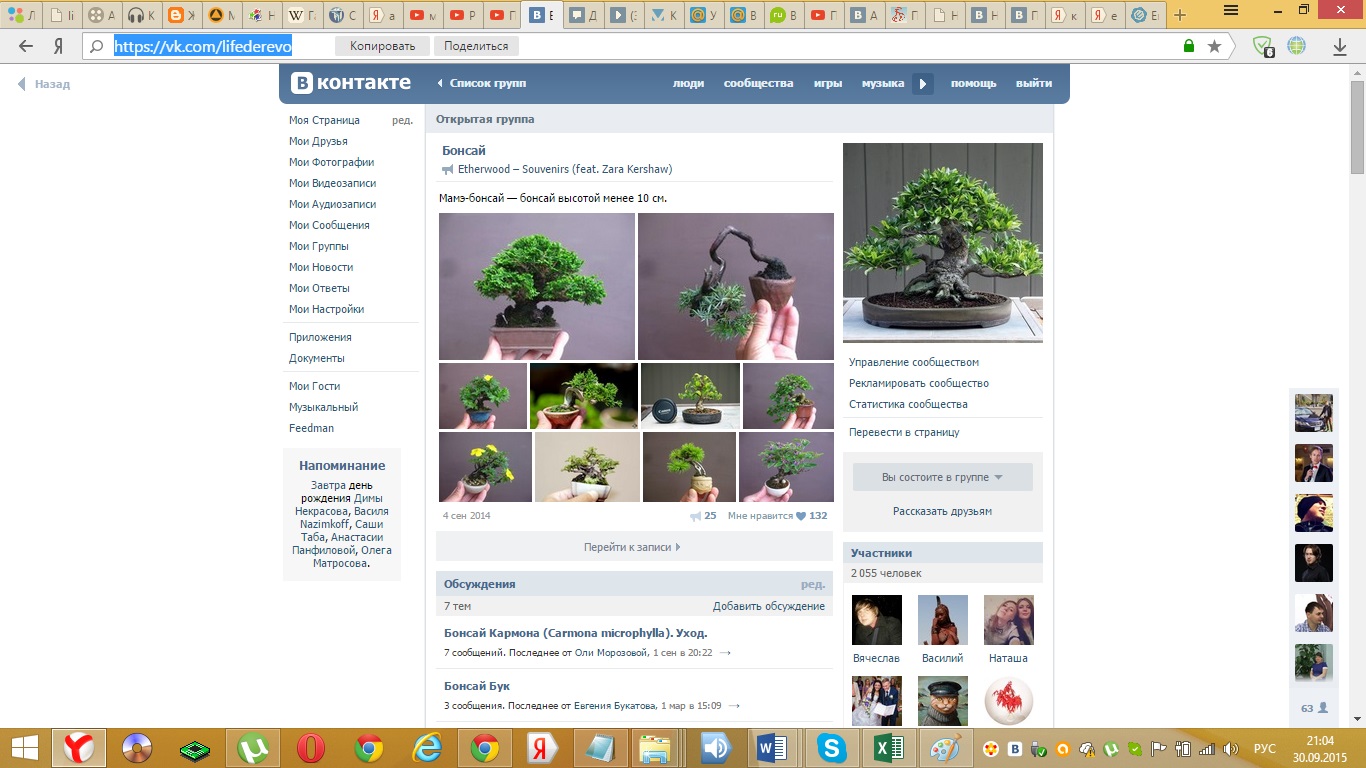Open the 'люди' header menu item
The width and height of the screenshot is (1366, 768).
click(688, 84)
